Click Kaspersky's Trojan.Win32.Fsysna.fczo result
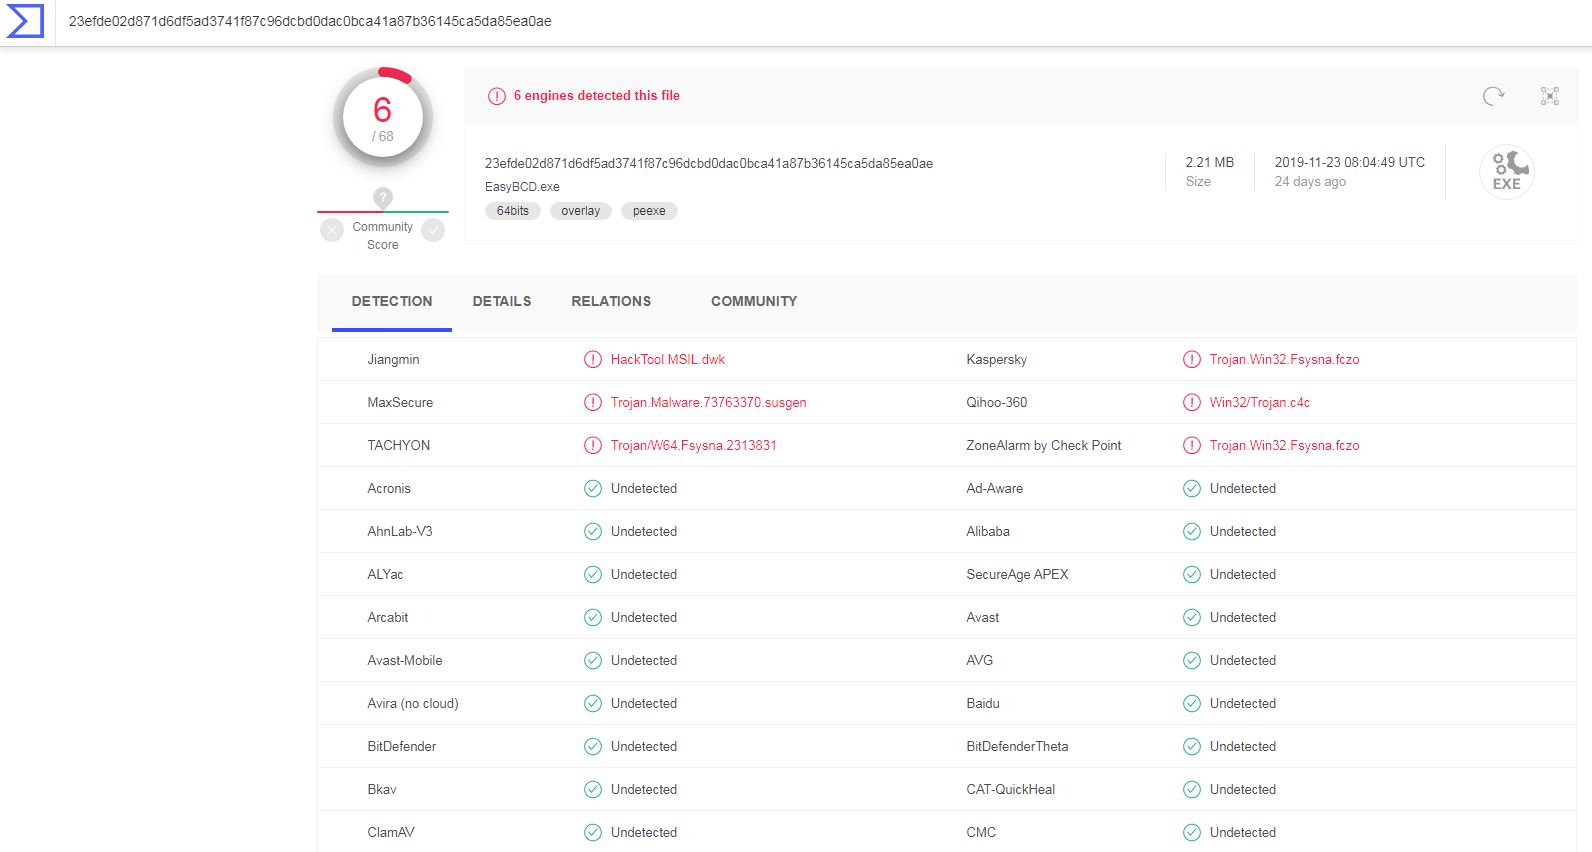 tap(1285, 359)
